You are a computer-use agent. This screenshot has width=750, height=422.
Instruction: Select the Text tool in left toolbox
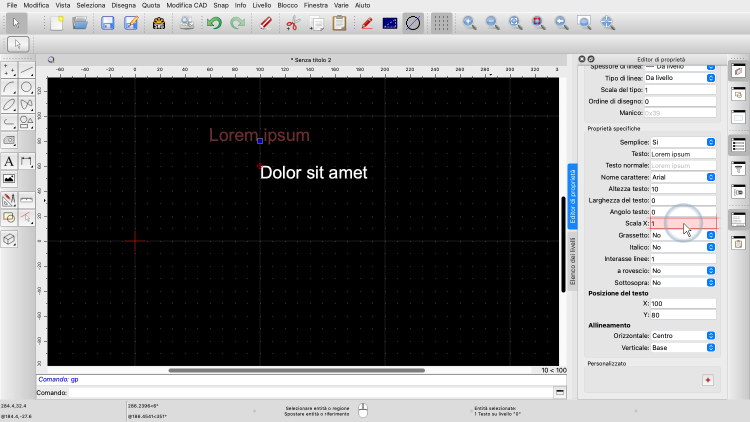[9, 161]
